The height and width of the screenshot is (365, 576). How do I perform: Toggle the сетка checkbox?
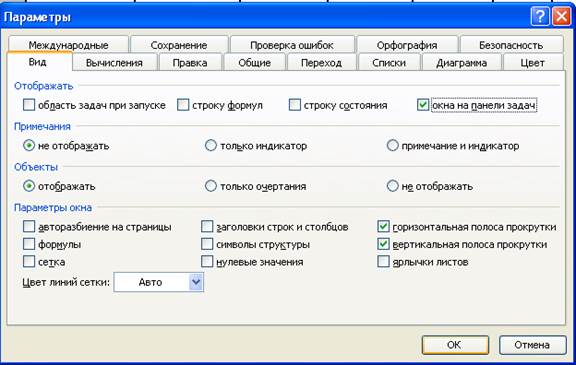point(29,262)
